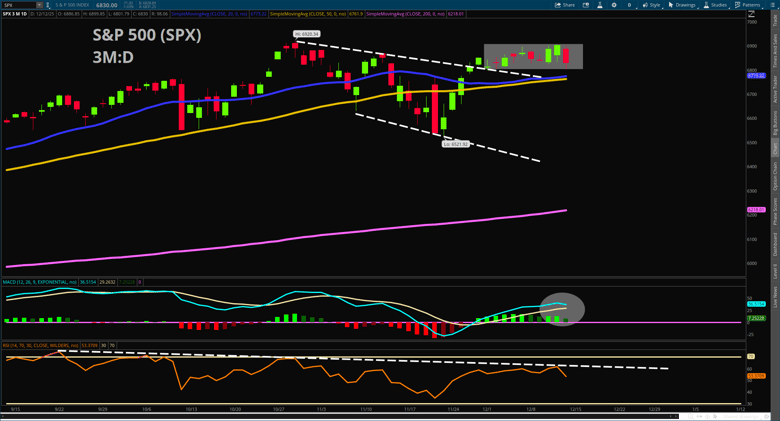Screen dimensions: 780x421
Task: Open the Patterns menu
Action: pos(749,5)
